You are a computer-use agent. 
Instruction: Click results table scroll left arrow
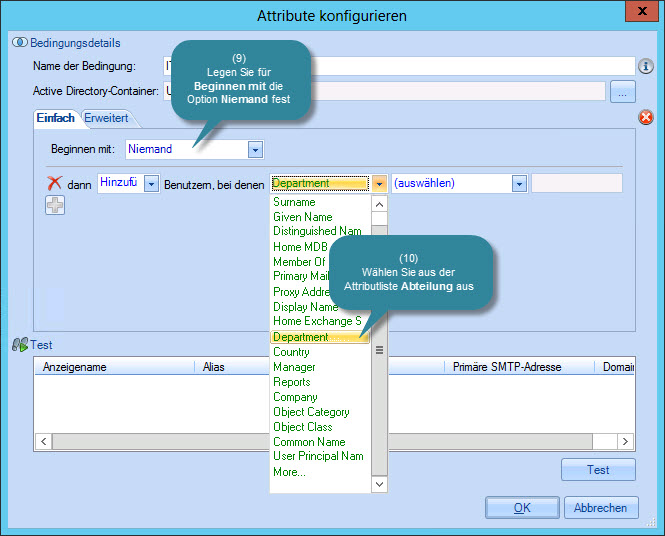44,441
